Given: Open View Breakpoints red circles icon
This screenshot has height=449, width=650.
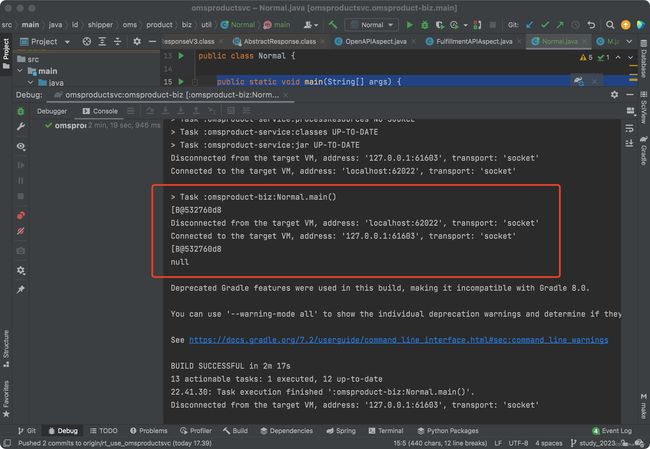Looking at the screenshot, I should [21, 215].
